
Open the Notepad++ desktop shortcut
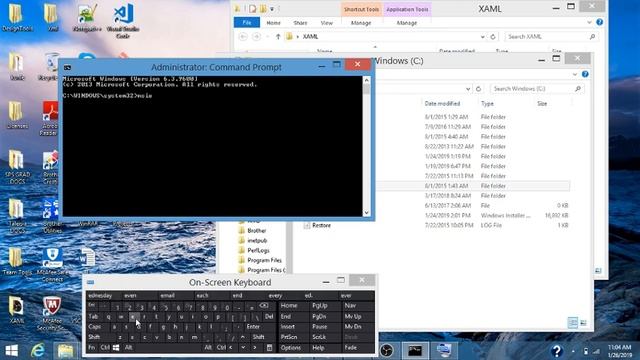[87, 17]
